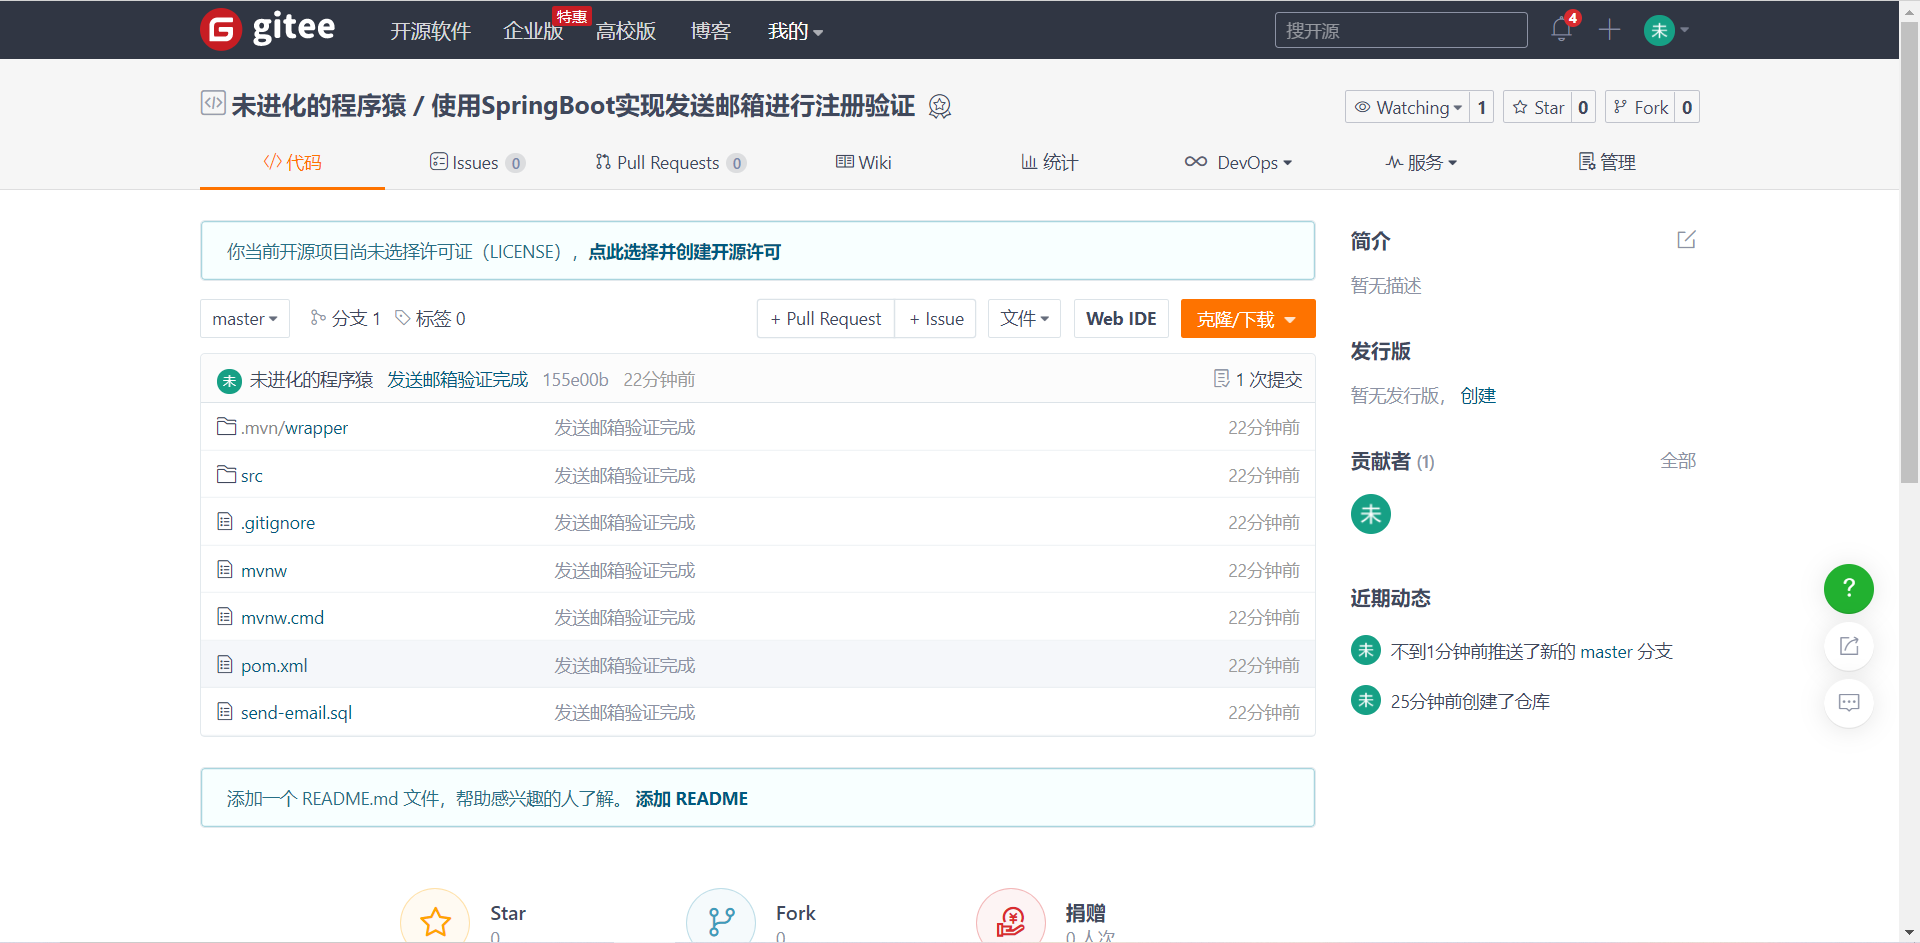Click avatar beside 推送了新的 master 分支 activity
1920x943 pixels.
pos(1366,650)
